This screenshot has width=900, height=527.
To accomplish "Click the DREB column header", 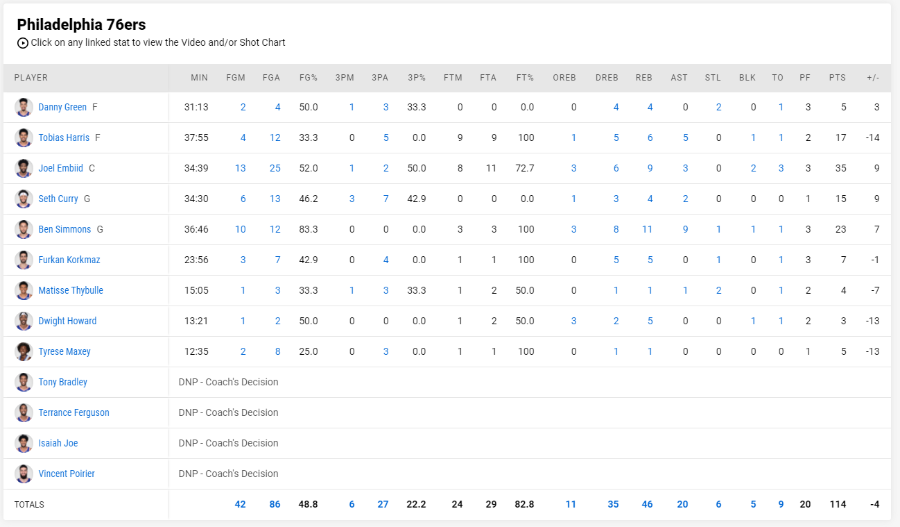I will [607, 78].
